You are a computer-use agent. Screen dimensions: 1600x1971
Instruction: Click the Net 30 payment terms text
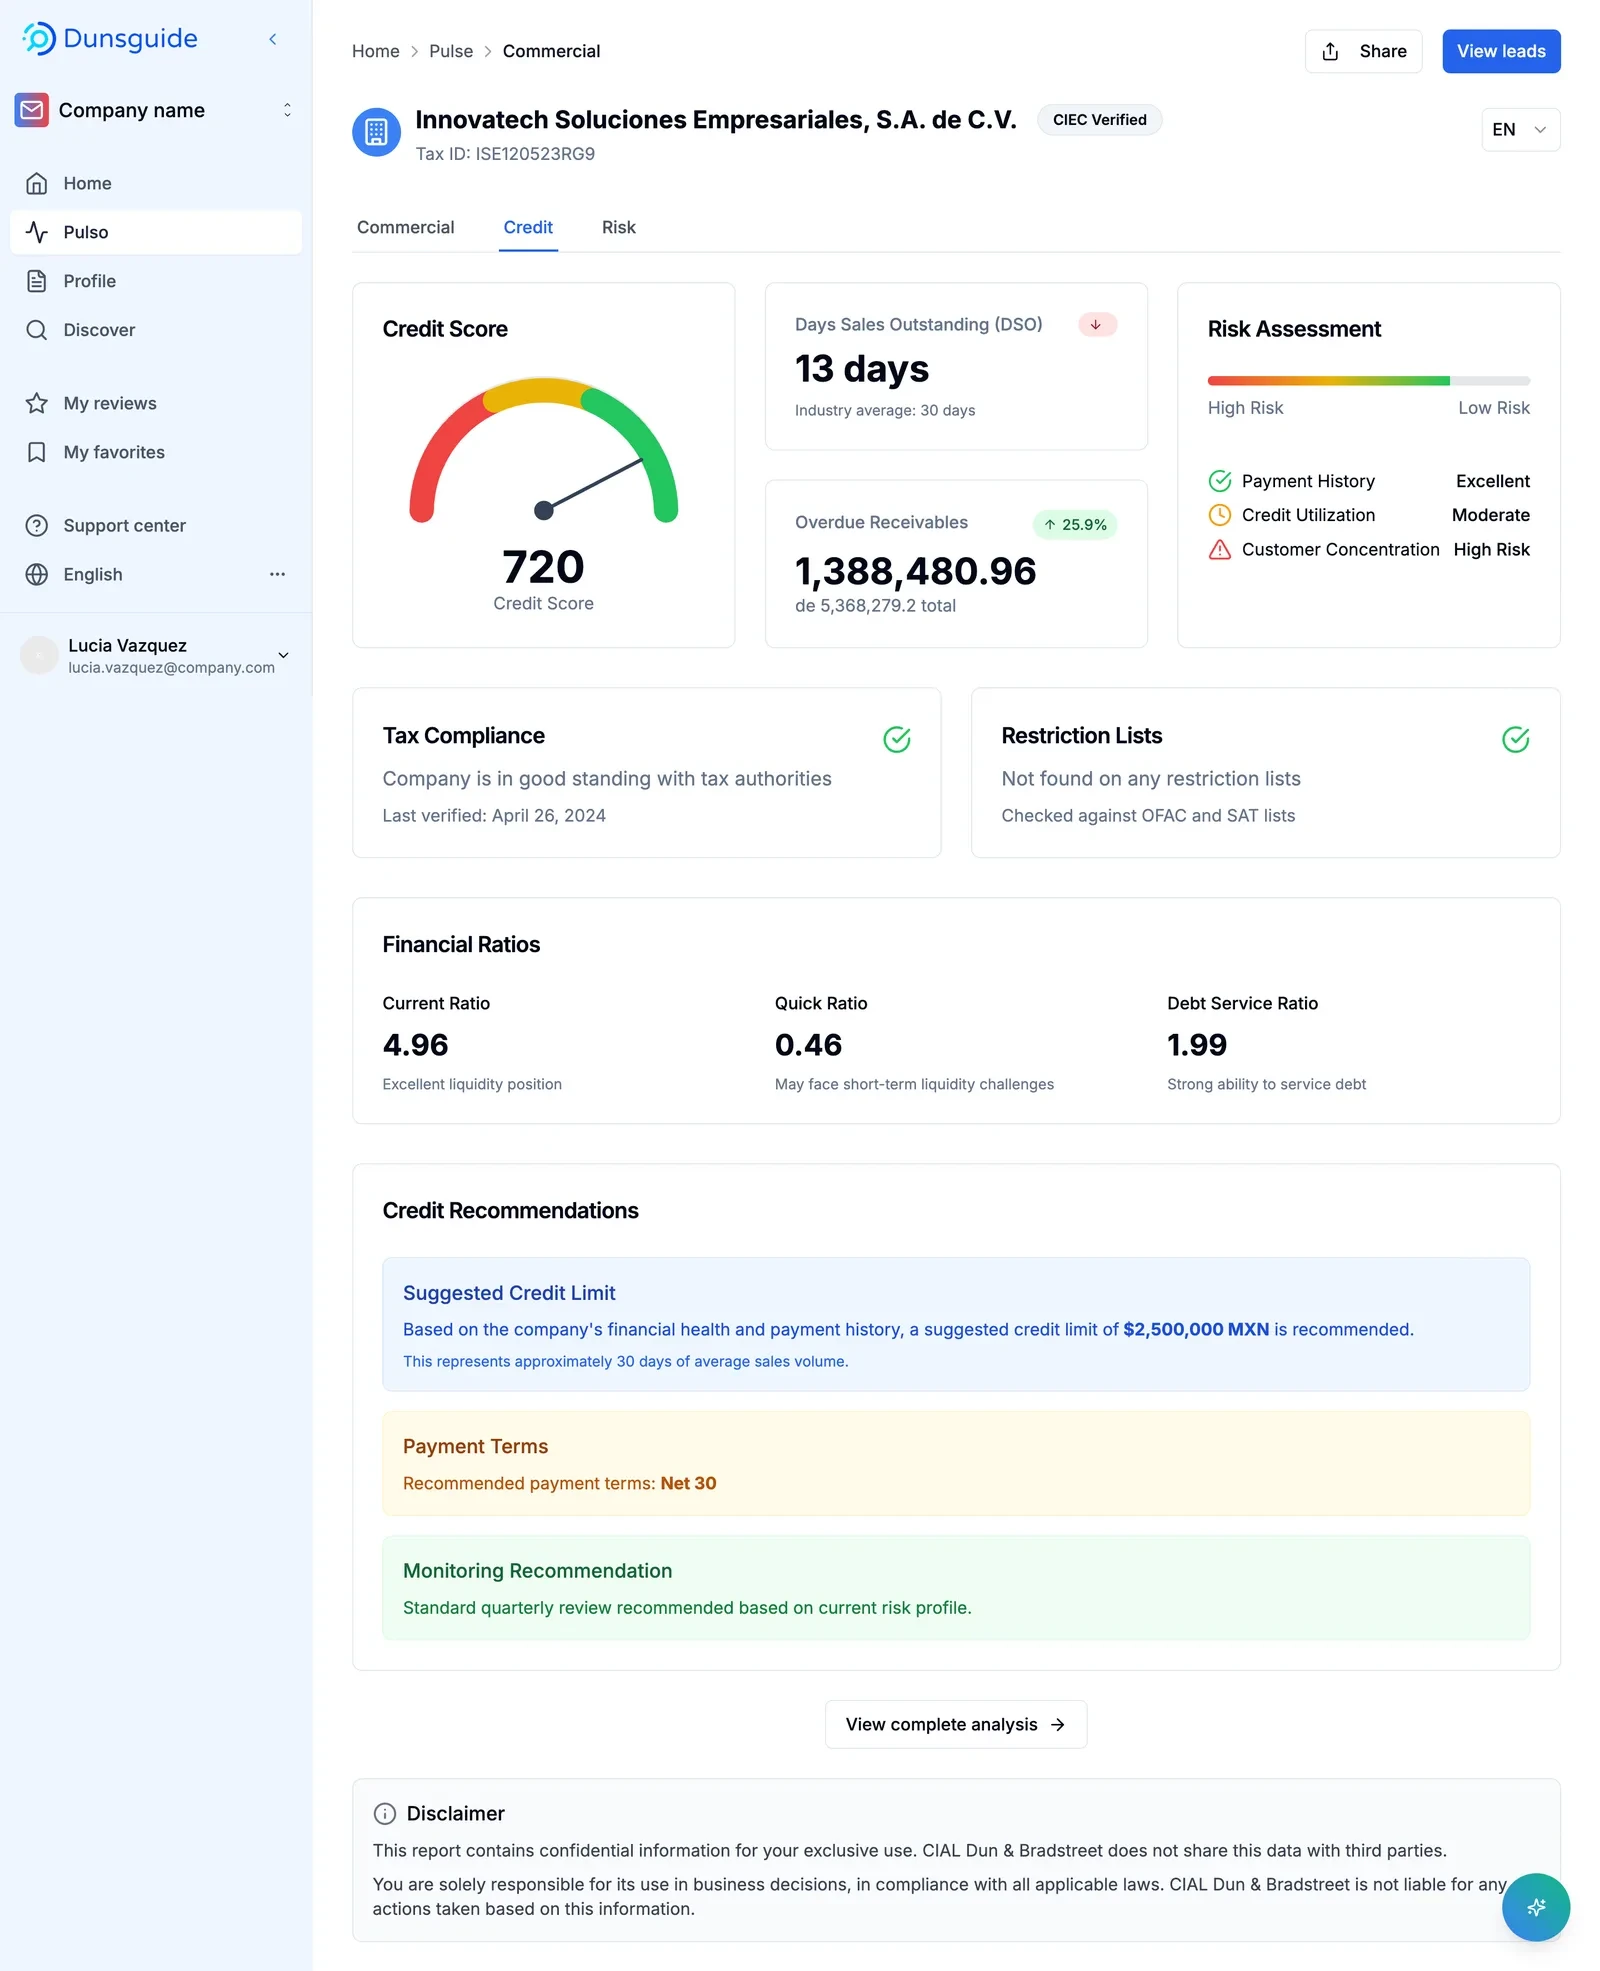(689, 1483)
